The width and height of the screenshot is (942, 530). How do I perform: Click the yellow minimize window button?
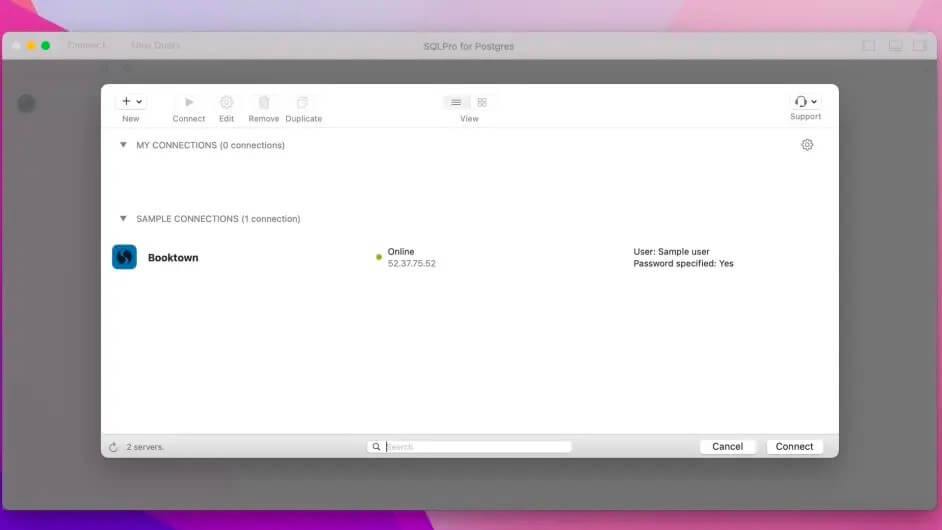point(31,46)
